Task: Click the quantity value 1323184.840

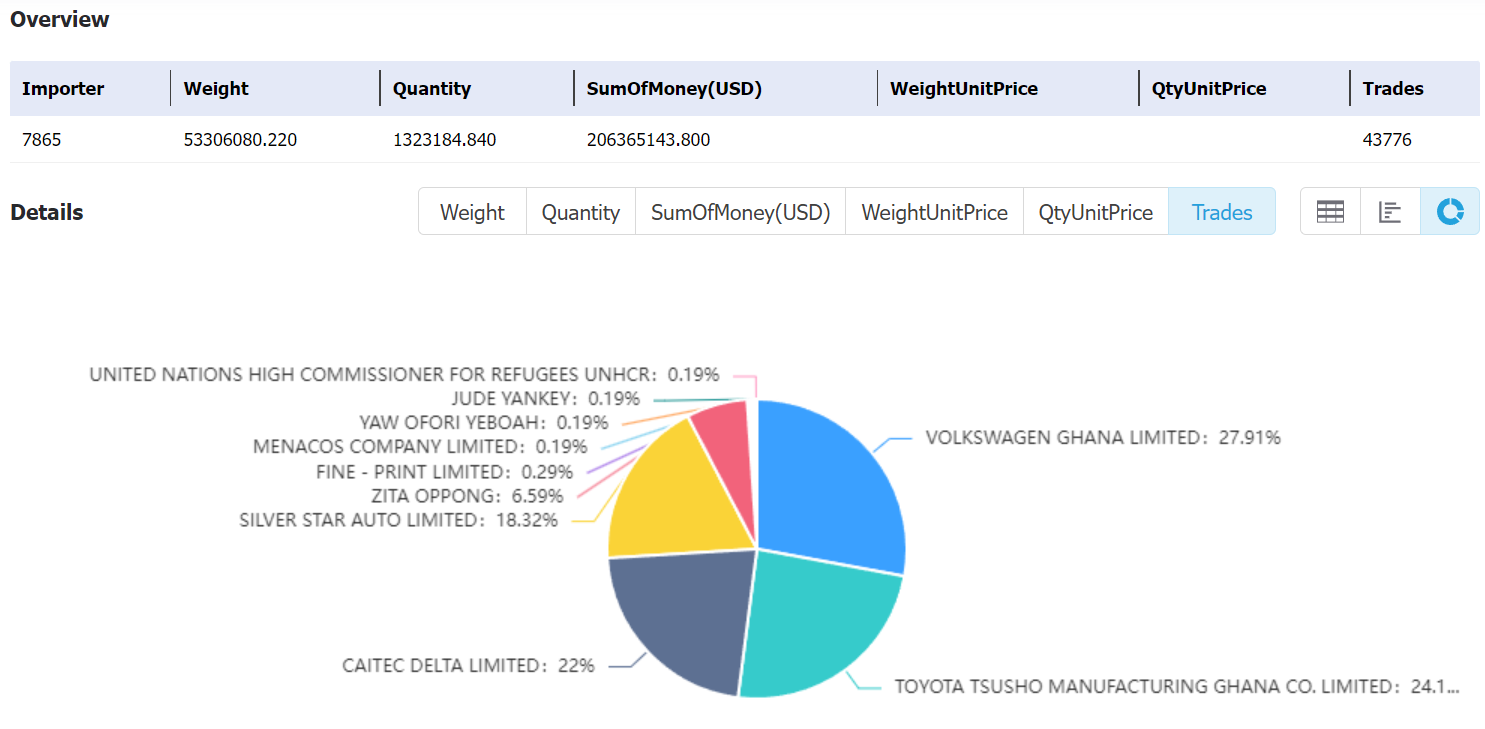Action: click(x=444, y=140)
